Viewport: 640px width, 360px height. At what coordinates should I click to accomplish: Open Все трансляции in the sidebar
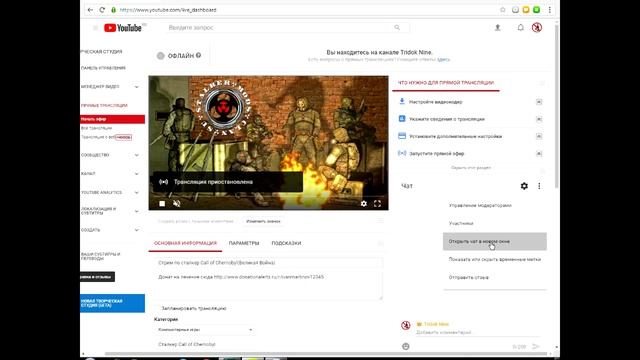pyautogui.click(x=96, y=128)
